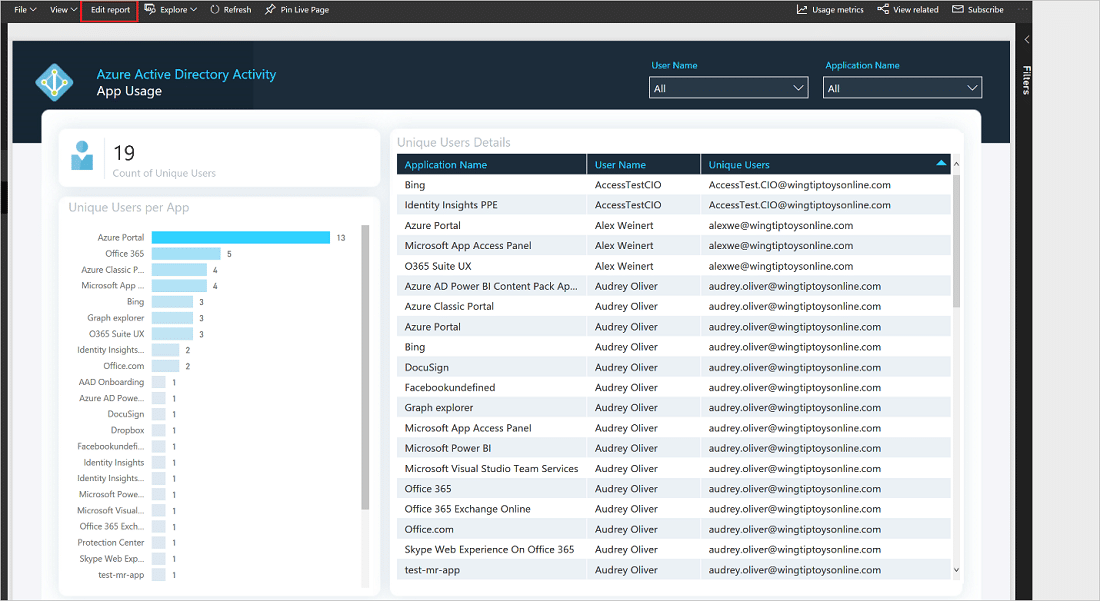
Task: Click table scrollbar down arrow
Action: (x=955, y=570)
